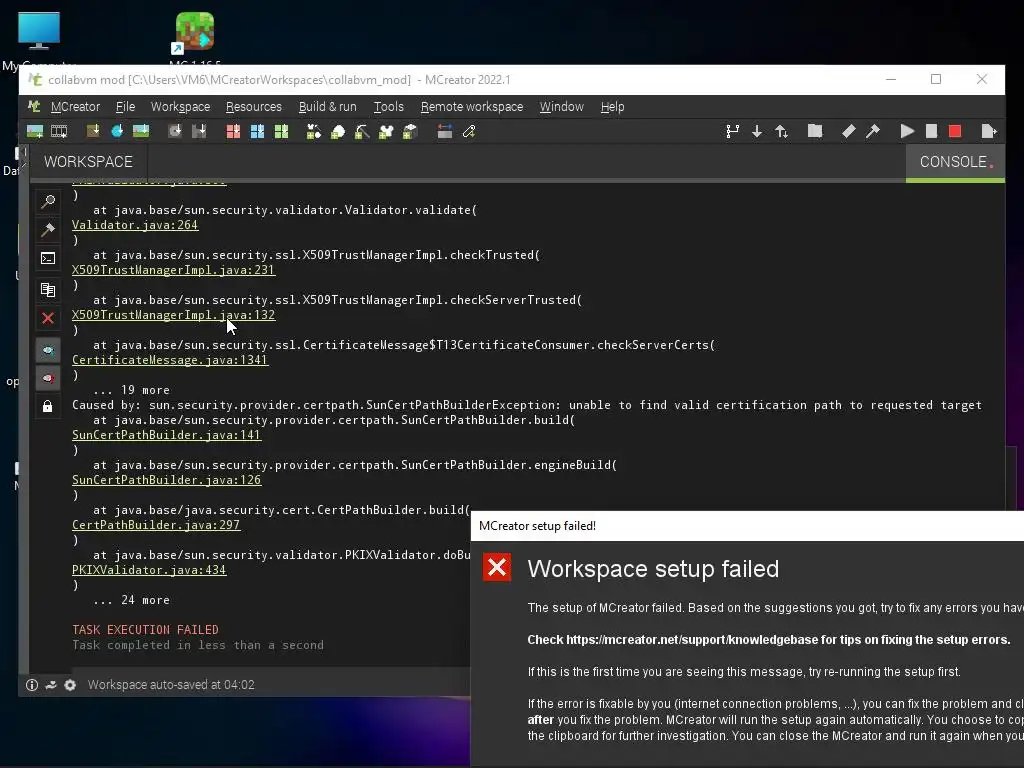Image resolution: width=1024 pixels, height=768 pixels.
Task: Build workspace with top toolbar hammer icon
Action: click(872, 132)
